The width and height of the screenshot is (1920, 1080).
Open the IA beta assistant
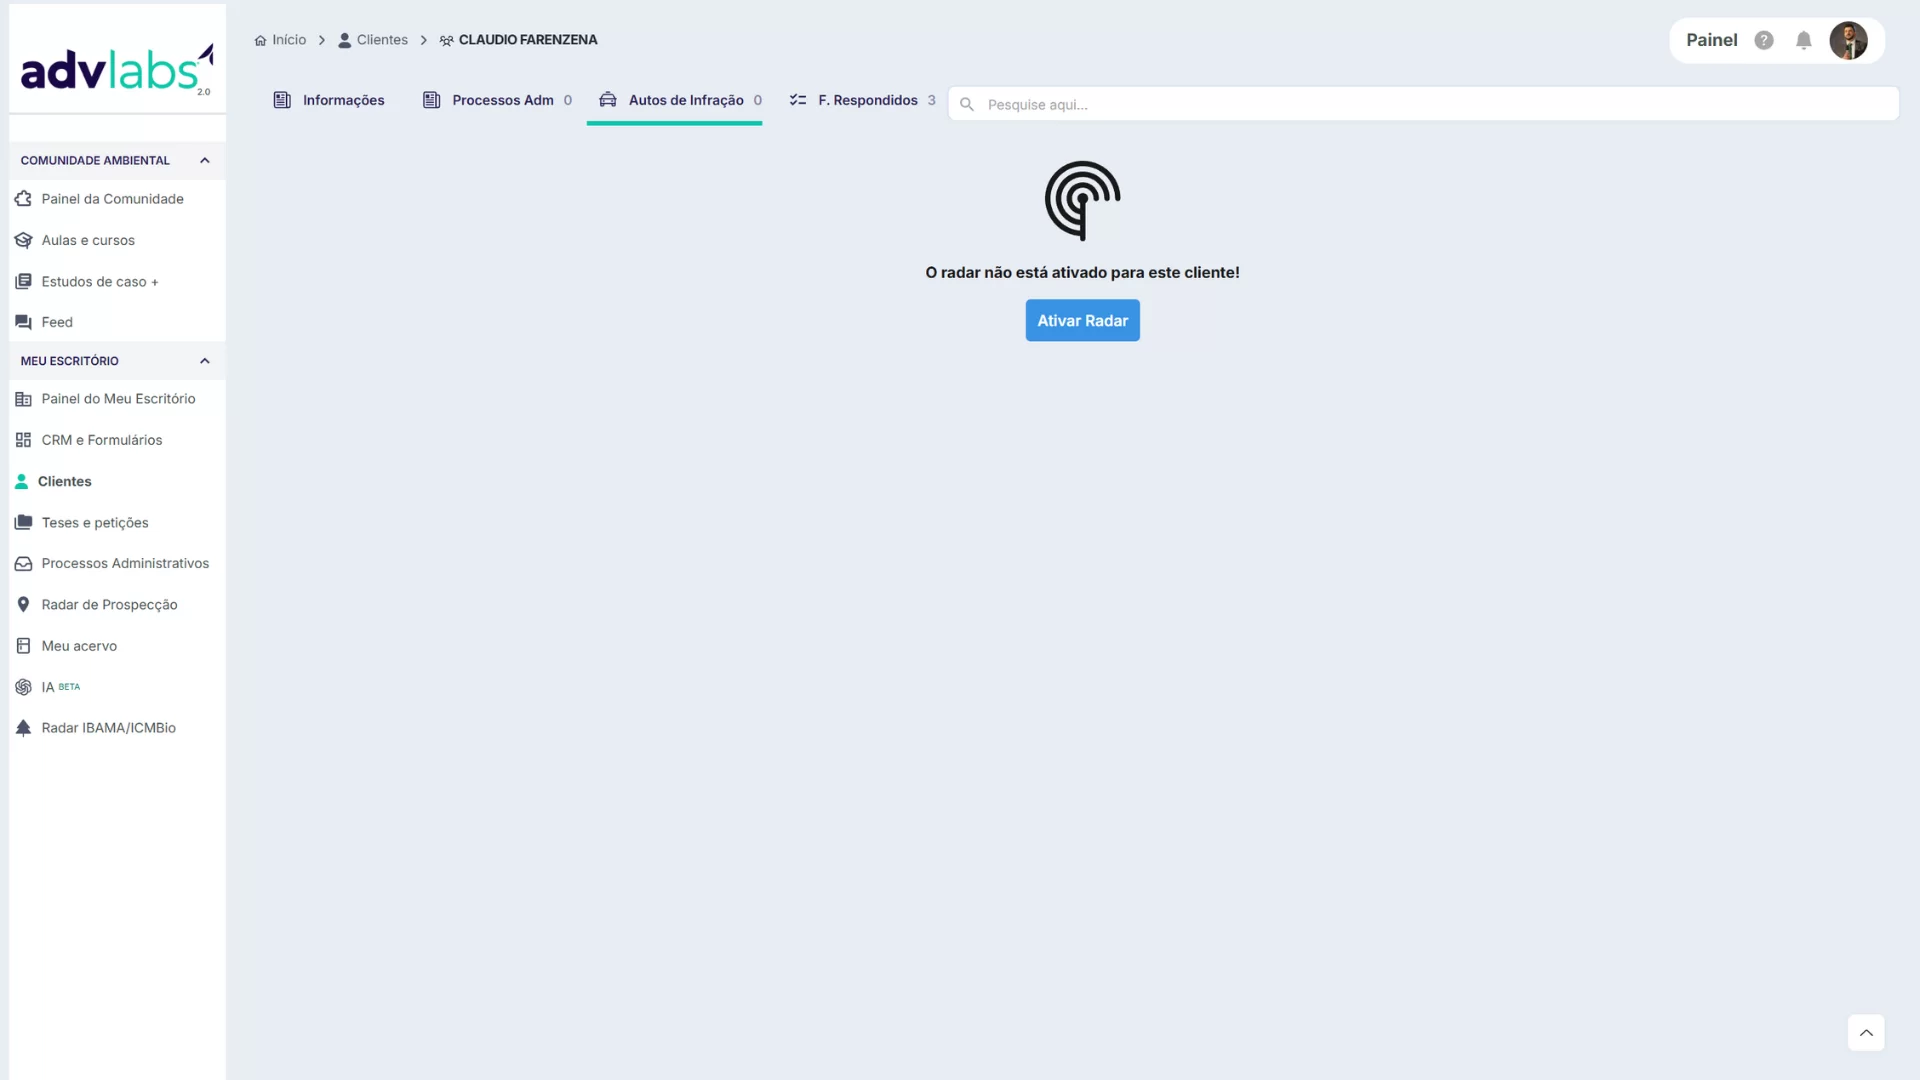coord(48,687)
